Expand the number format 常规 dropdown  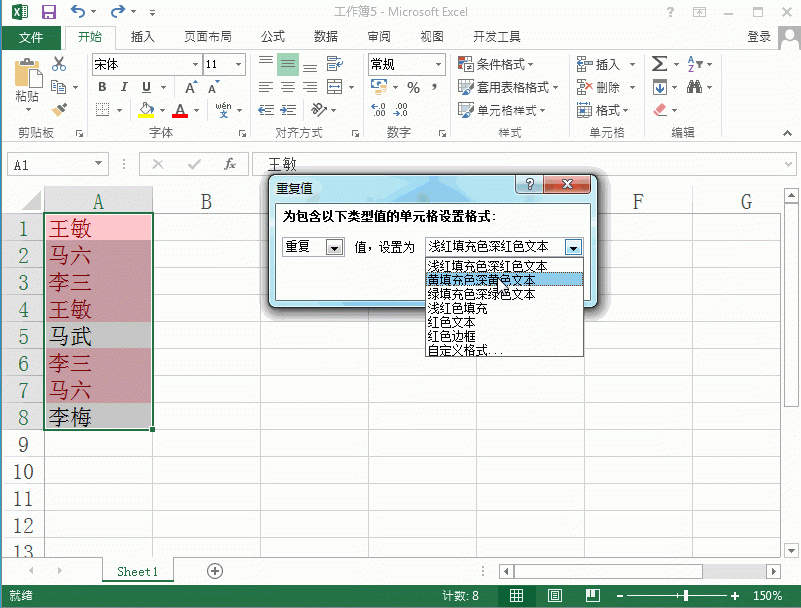click(439, 64)
